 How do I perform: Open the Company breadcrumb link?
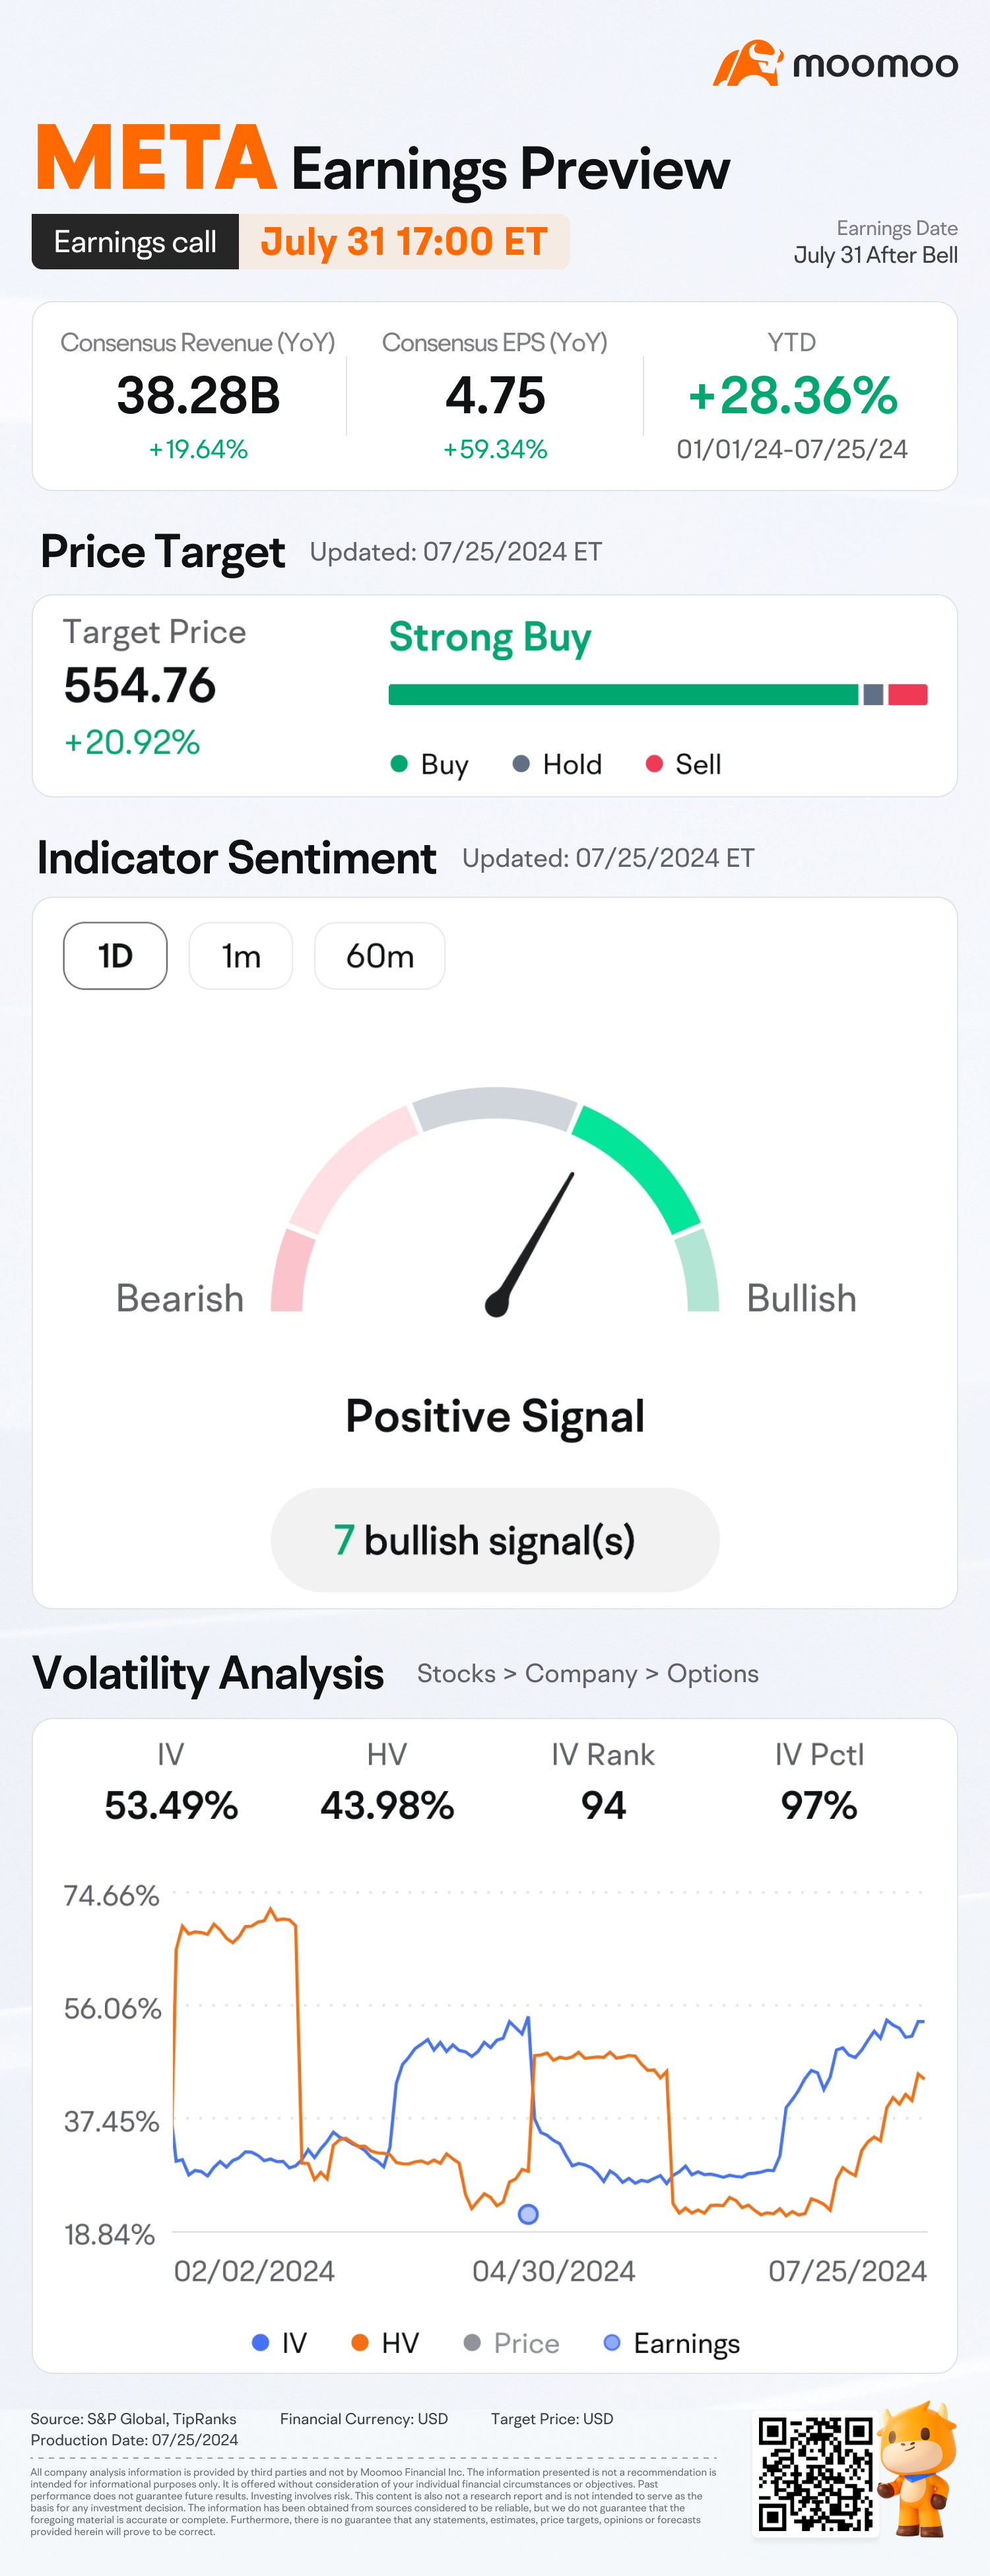581,1674
